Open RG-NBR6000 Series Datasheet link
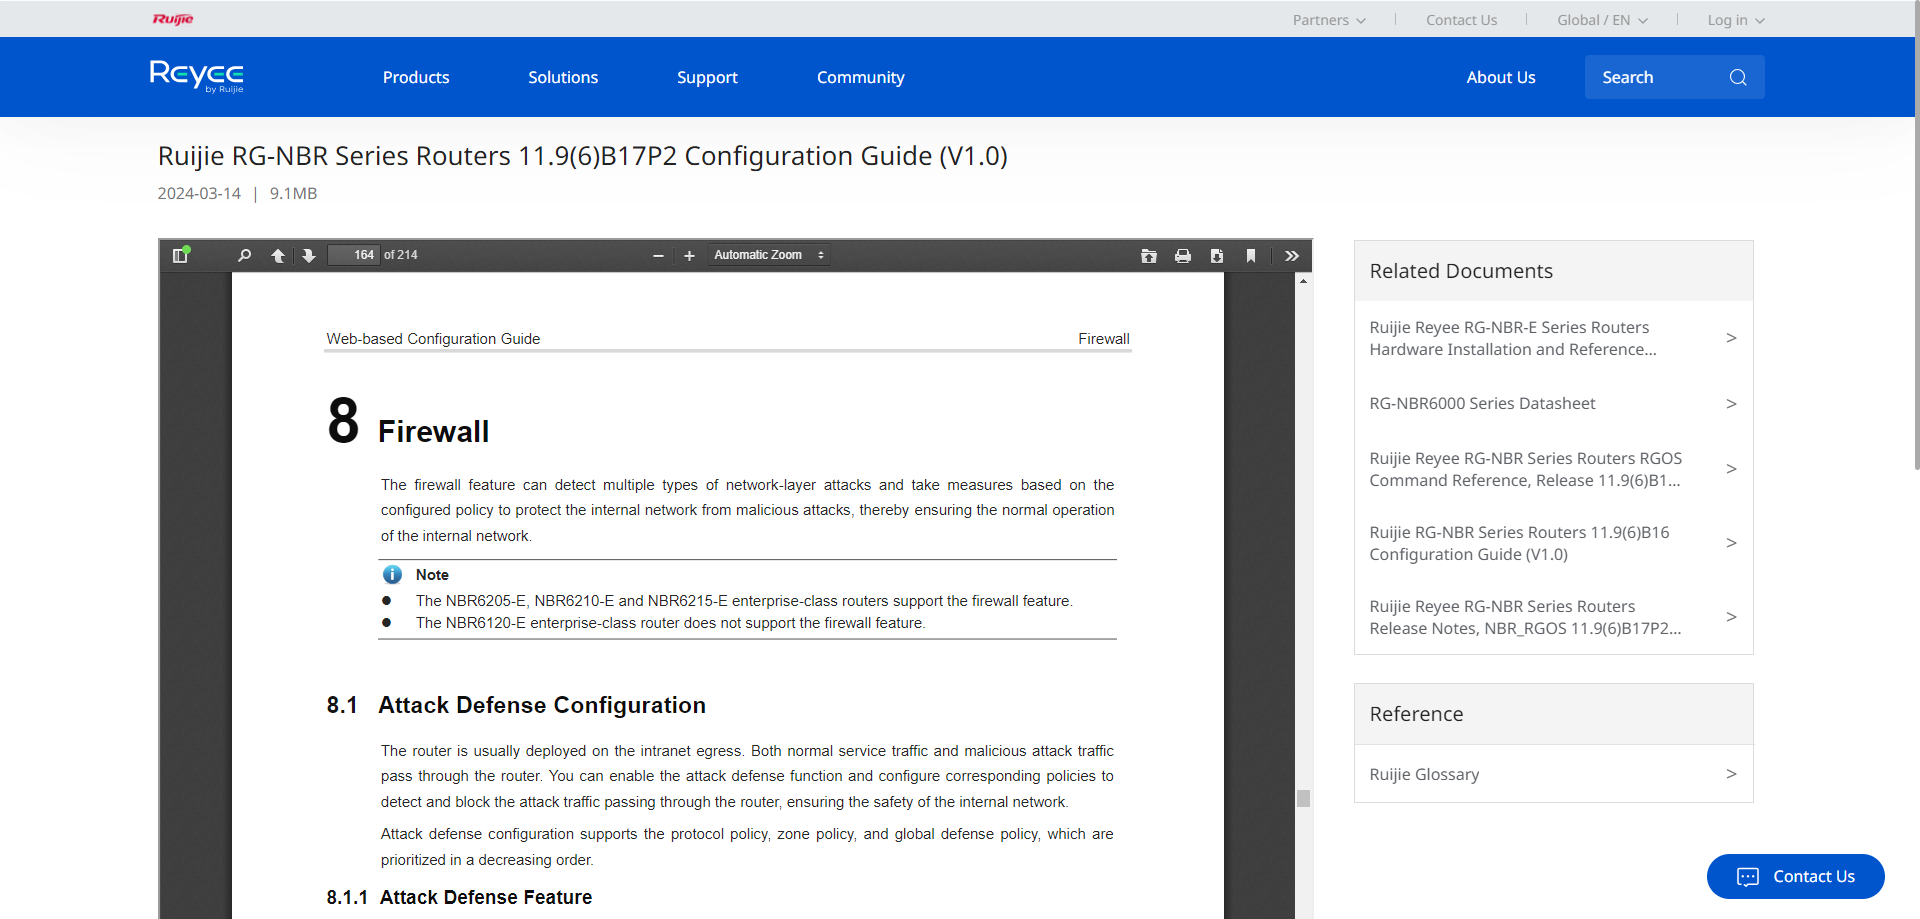The width and height of the screenshot is (1920, 919). click(1482, 404)
